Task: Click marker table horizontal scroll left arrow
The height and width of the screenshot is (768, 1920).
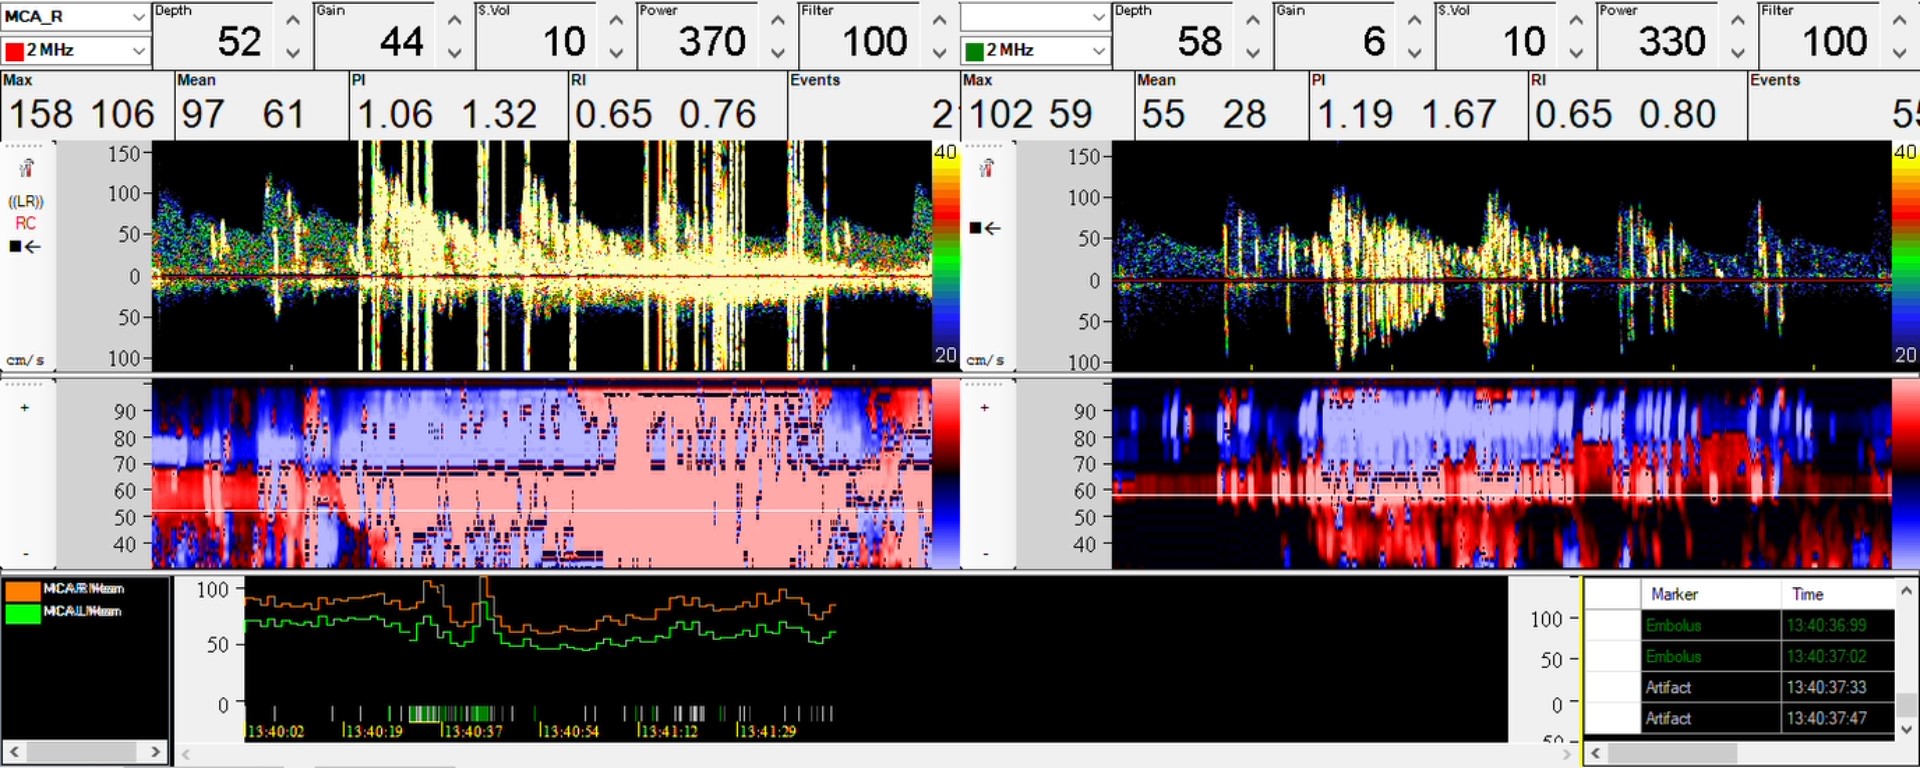Action: tap(1596, 752)
